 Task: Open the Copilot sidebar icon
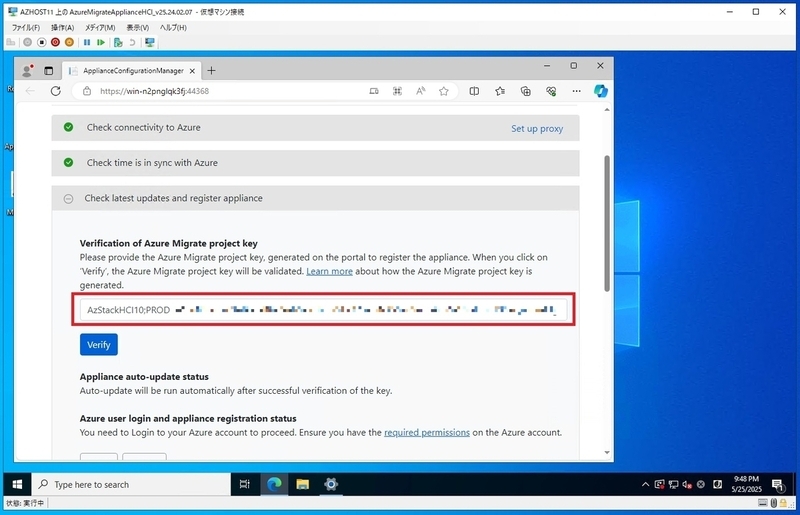pyautogui.click(x=601, y=91)
